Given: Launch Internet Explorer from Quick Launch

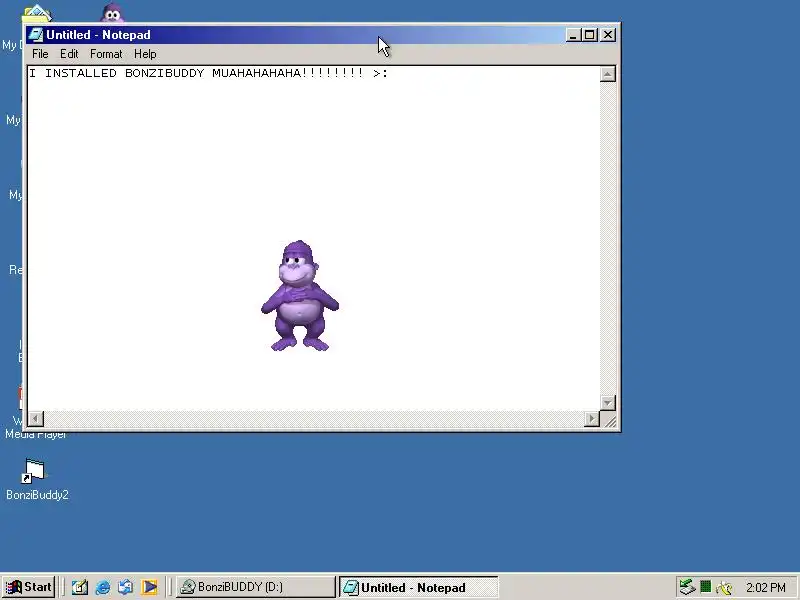Looking at the screenshot, I should pyautogui.click(x=103, y=587).
